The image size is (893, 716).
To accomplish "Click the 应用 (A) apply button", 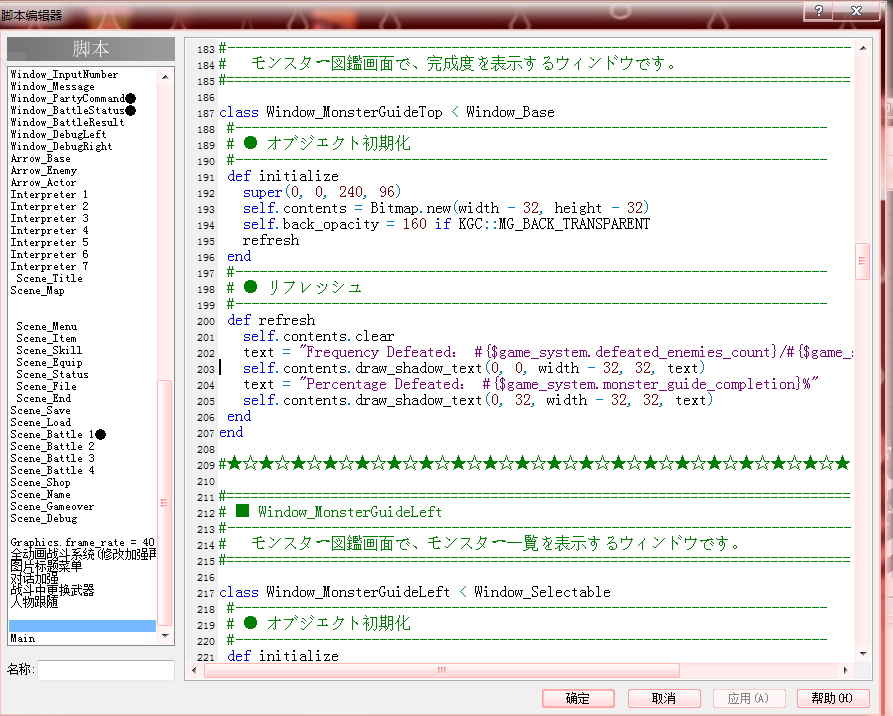I will 748,698.
